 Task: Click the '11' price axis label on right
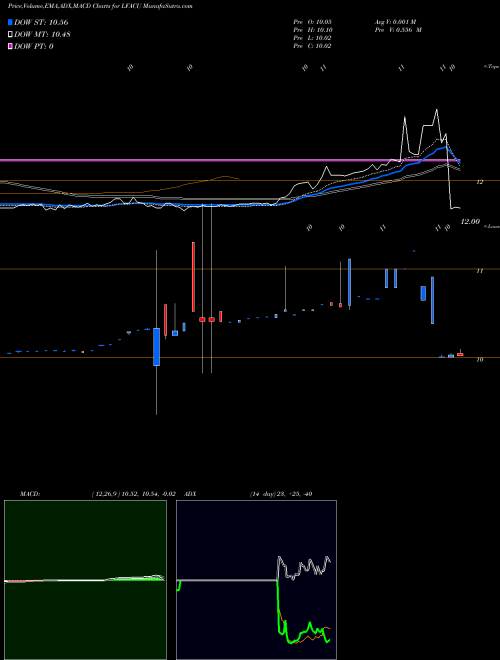pos(479,271)
